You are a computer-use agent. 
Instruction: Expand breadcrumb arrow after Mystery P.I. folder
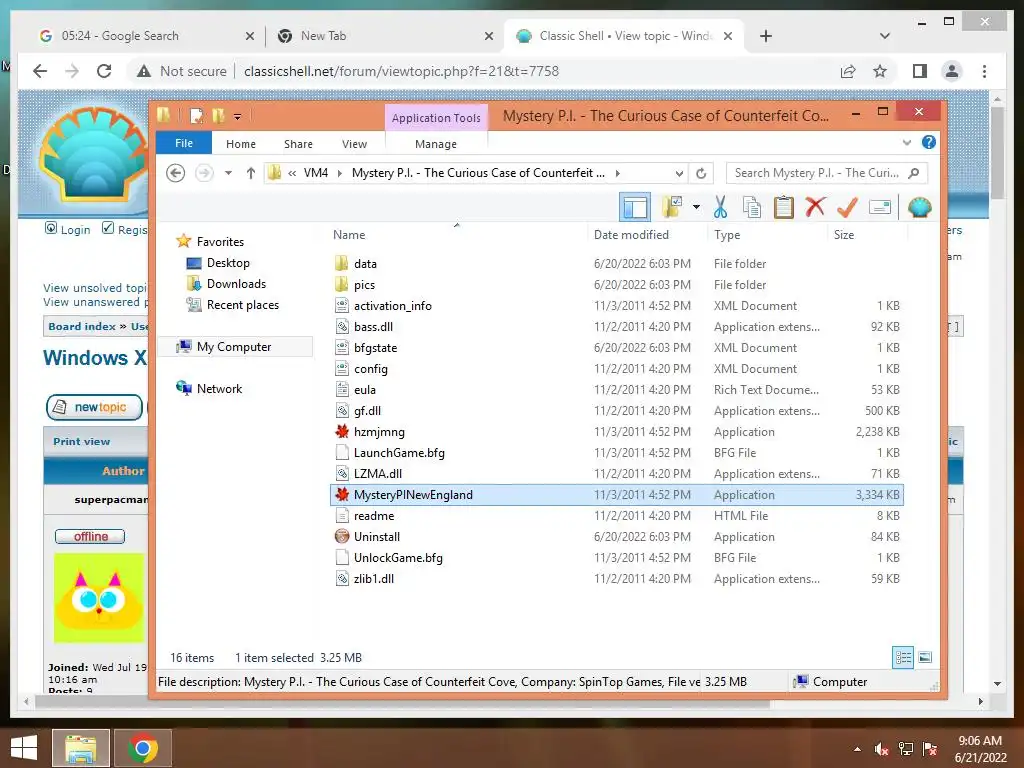pos(617,173)
